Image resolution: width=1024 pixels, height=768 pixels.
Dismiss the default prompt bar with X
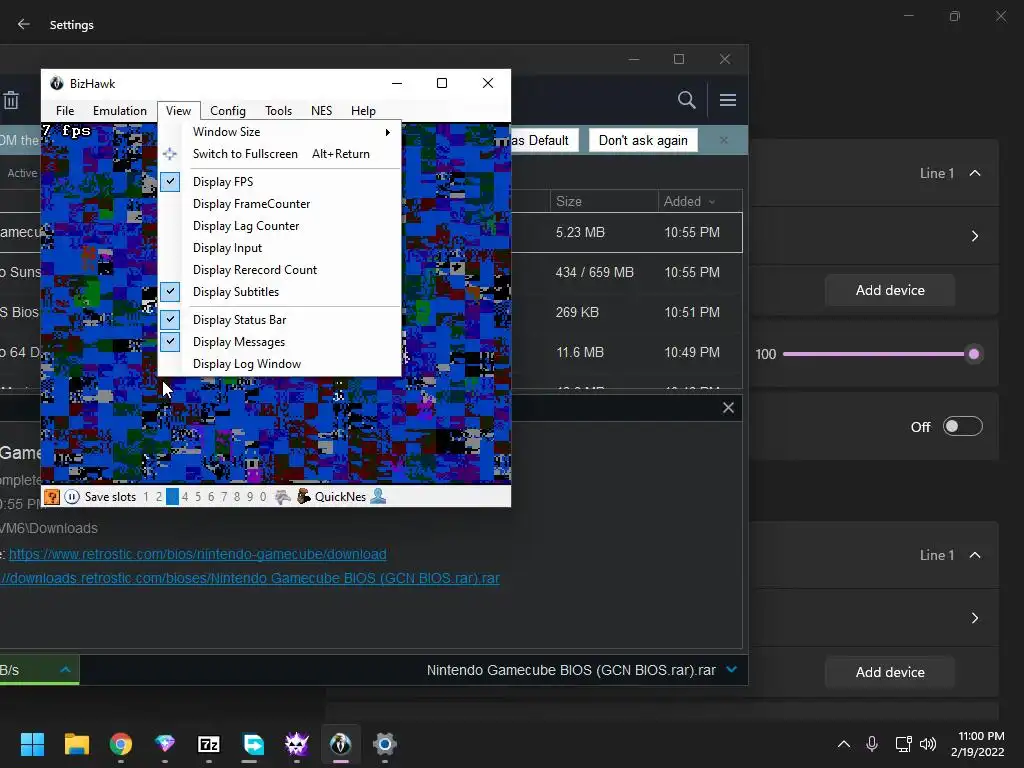[x=724, y=140]
